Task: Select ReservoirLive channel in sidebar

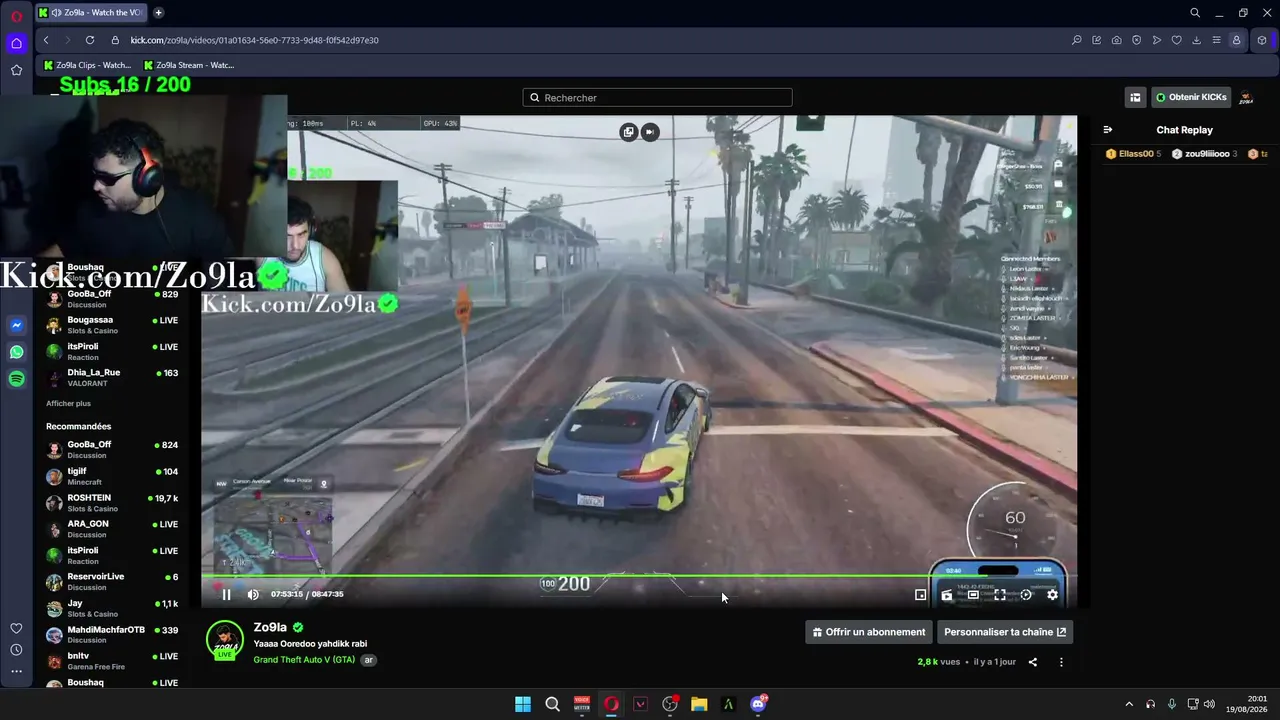Action: click(x=112, y=582)
